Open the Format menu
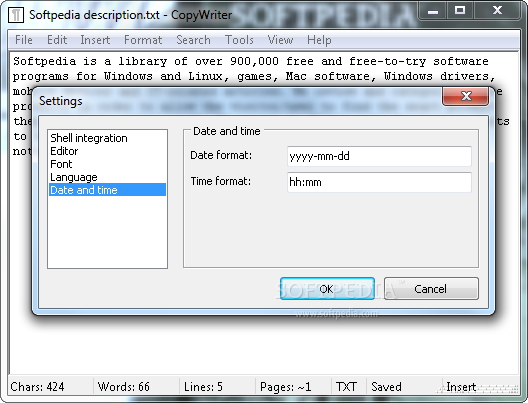This screenshot has height=403, width=528. [143, 40]
